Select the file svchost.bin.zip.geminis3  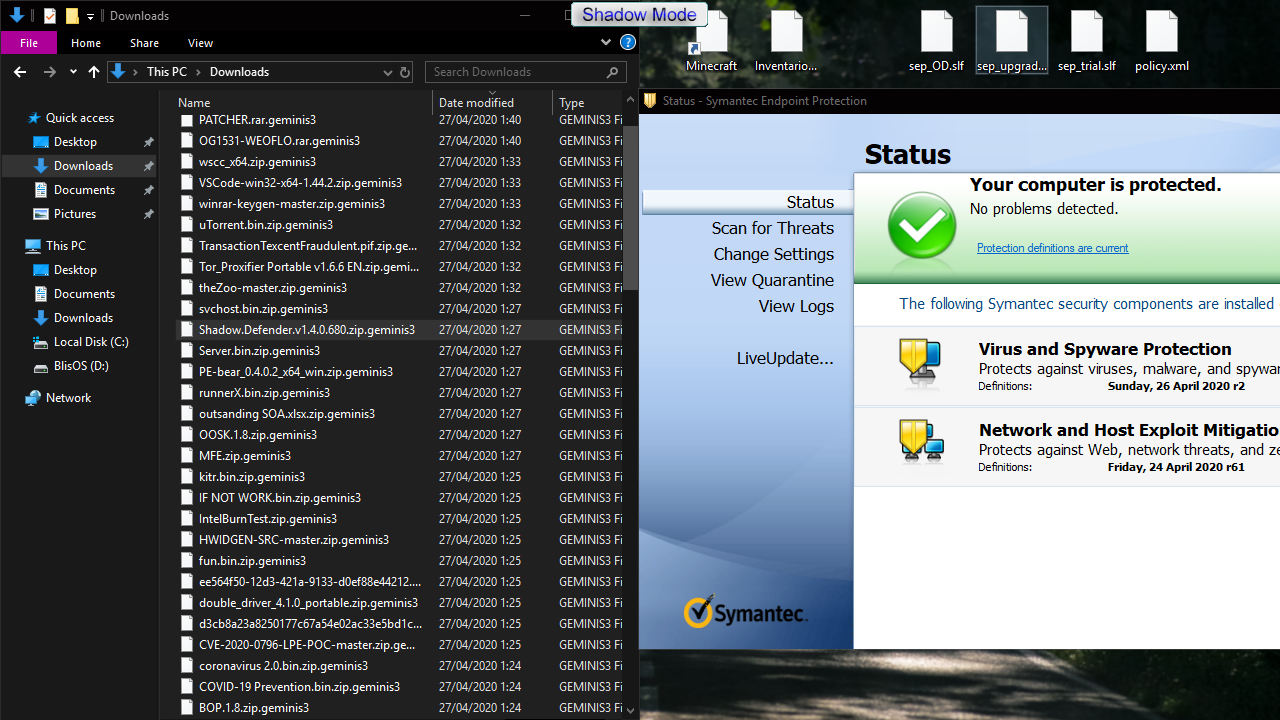(x=400, y=309)
